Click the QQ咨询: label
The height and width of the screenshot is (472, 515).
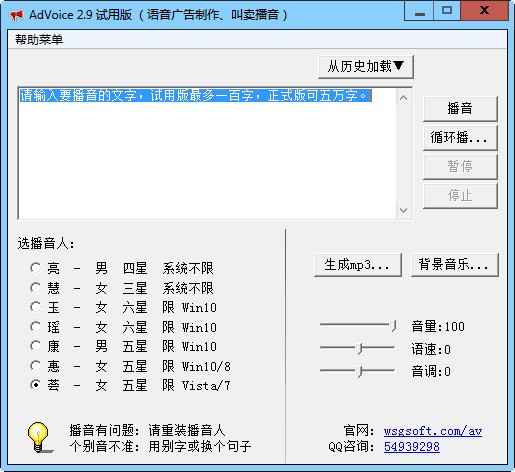[351, 446]
